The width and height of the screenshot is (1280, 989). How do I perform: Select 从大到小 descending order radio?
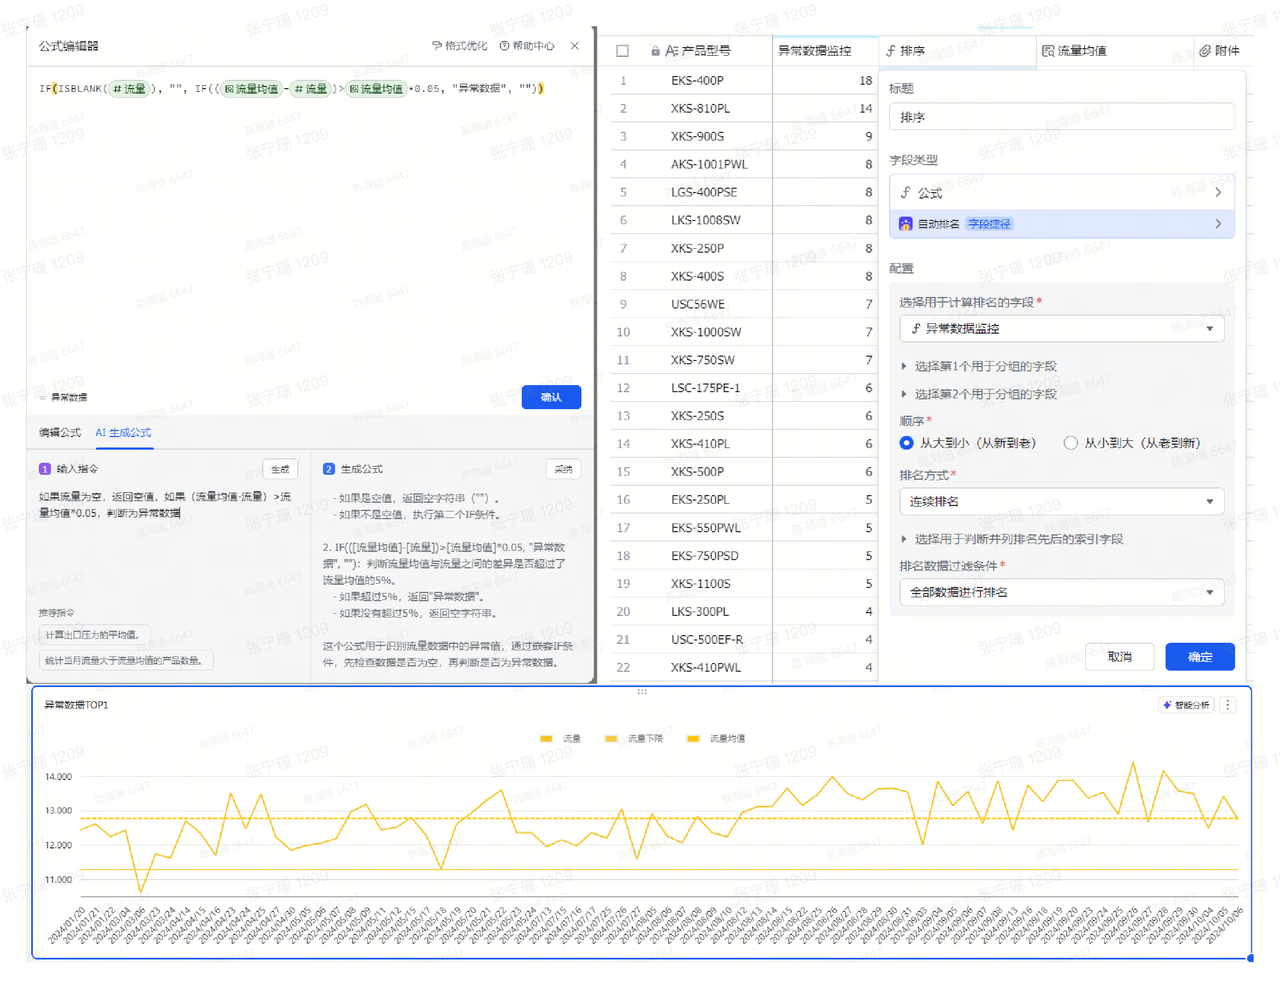(906, 443)
